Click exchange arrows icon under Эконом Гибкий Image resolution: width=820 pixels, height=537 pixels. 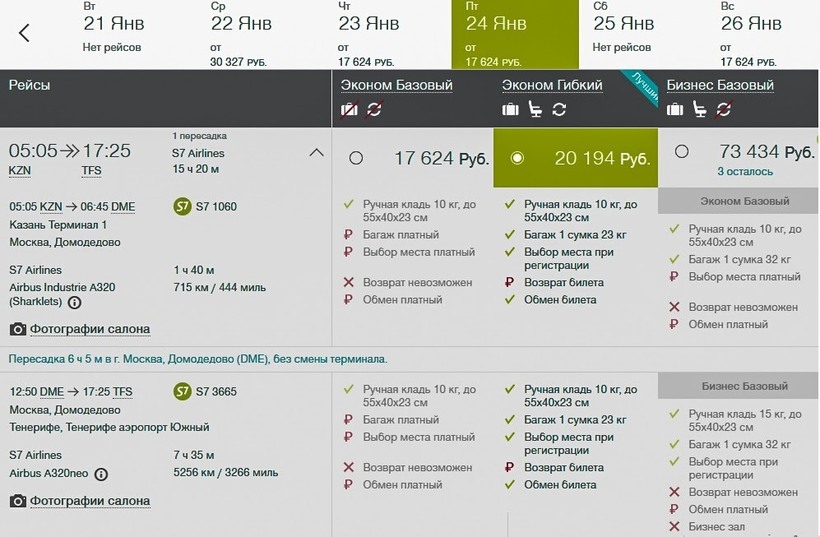click(559, 109)
